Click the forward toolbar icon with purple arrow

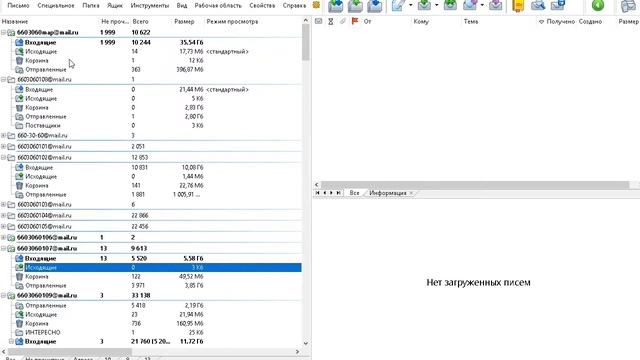click(x=470, y=5)
